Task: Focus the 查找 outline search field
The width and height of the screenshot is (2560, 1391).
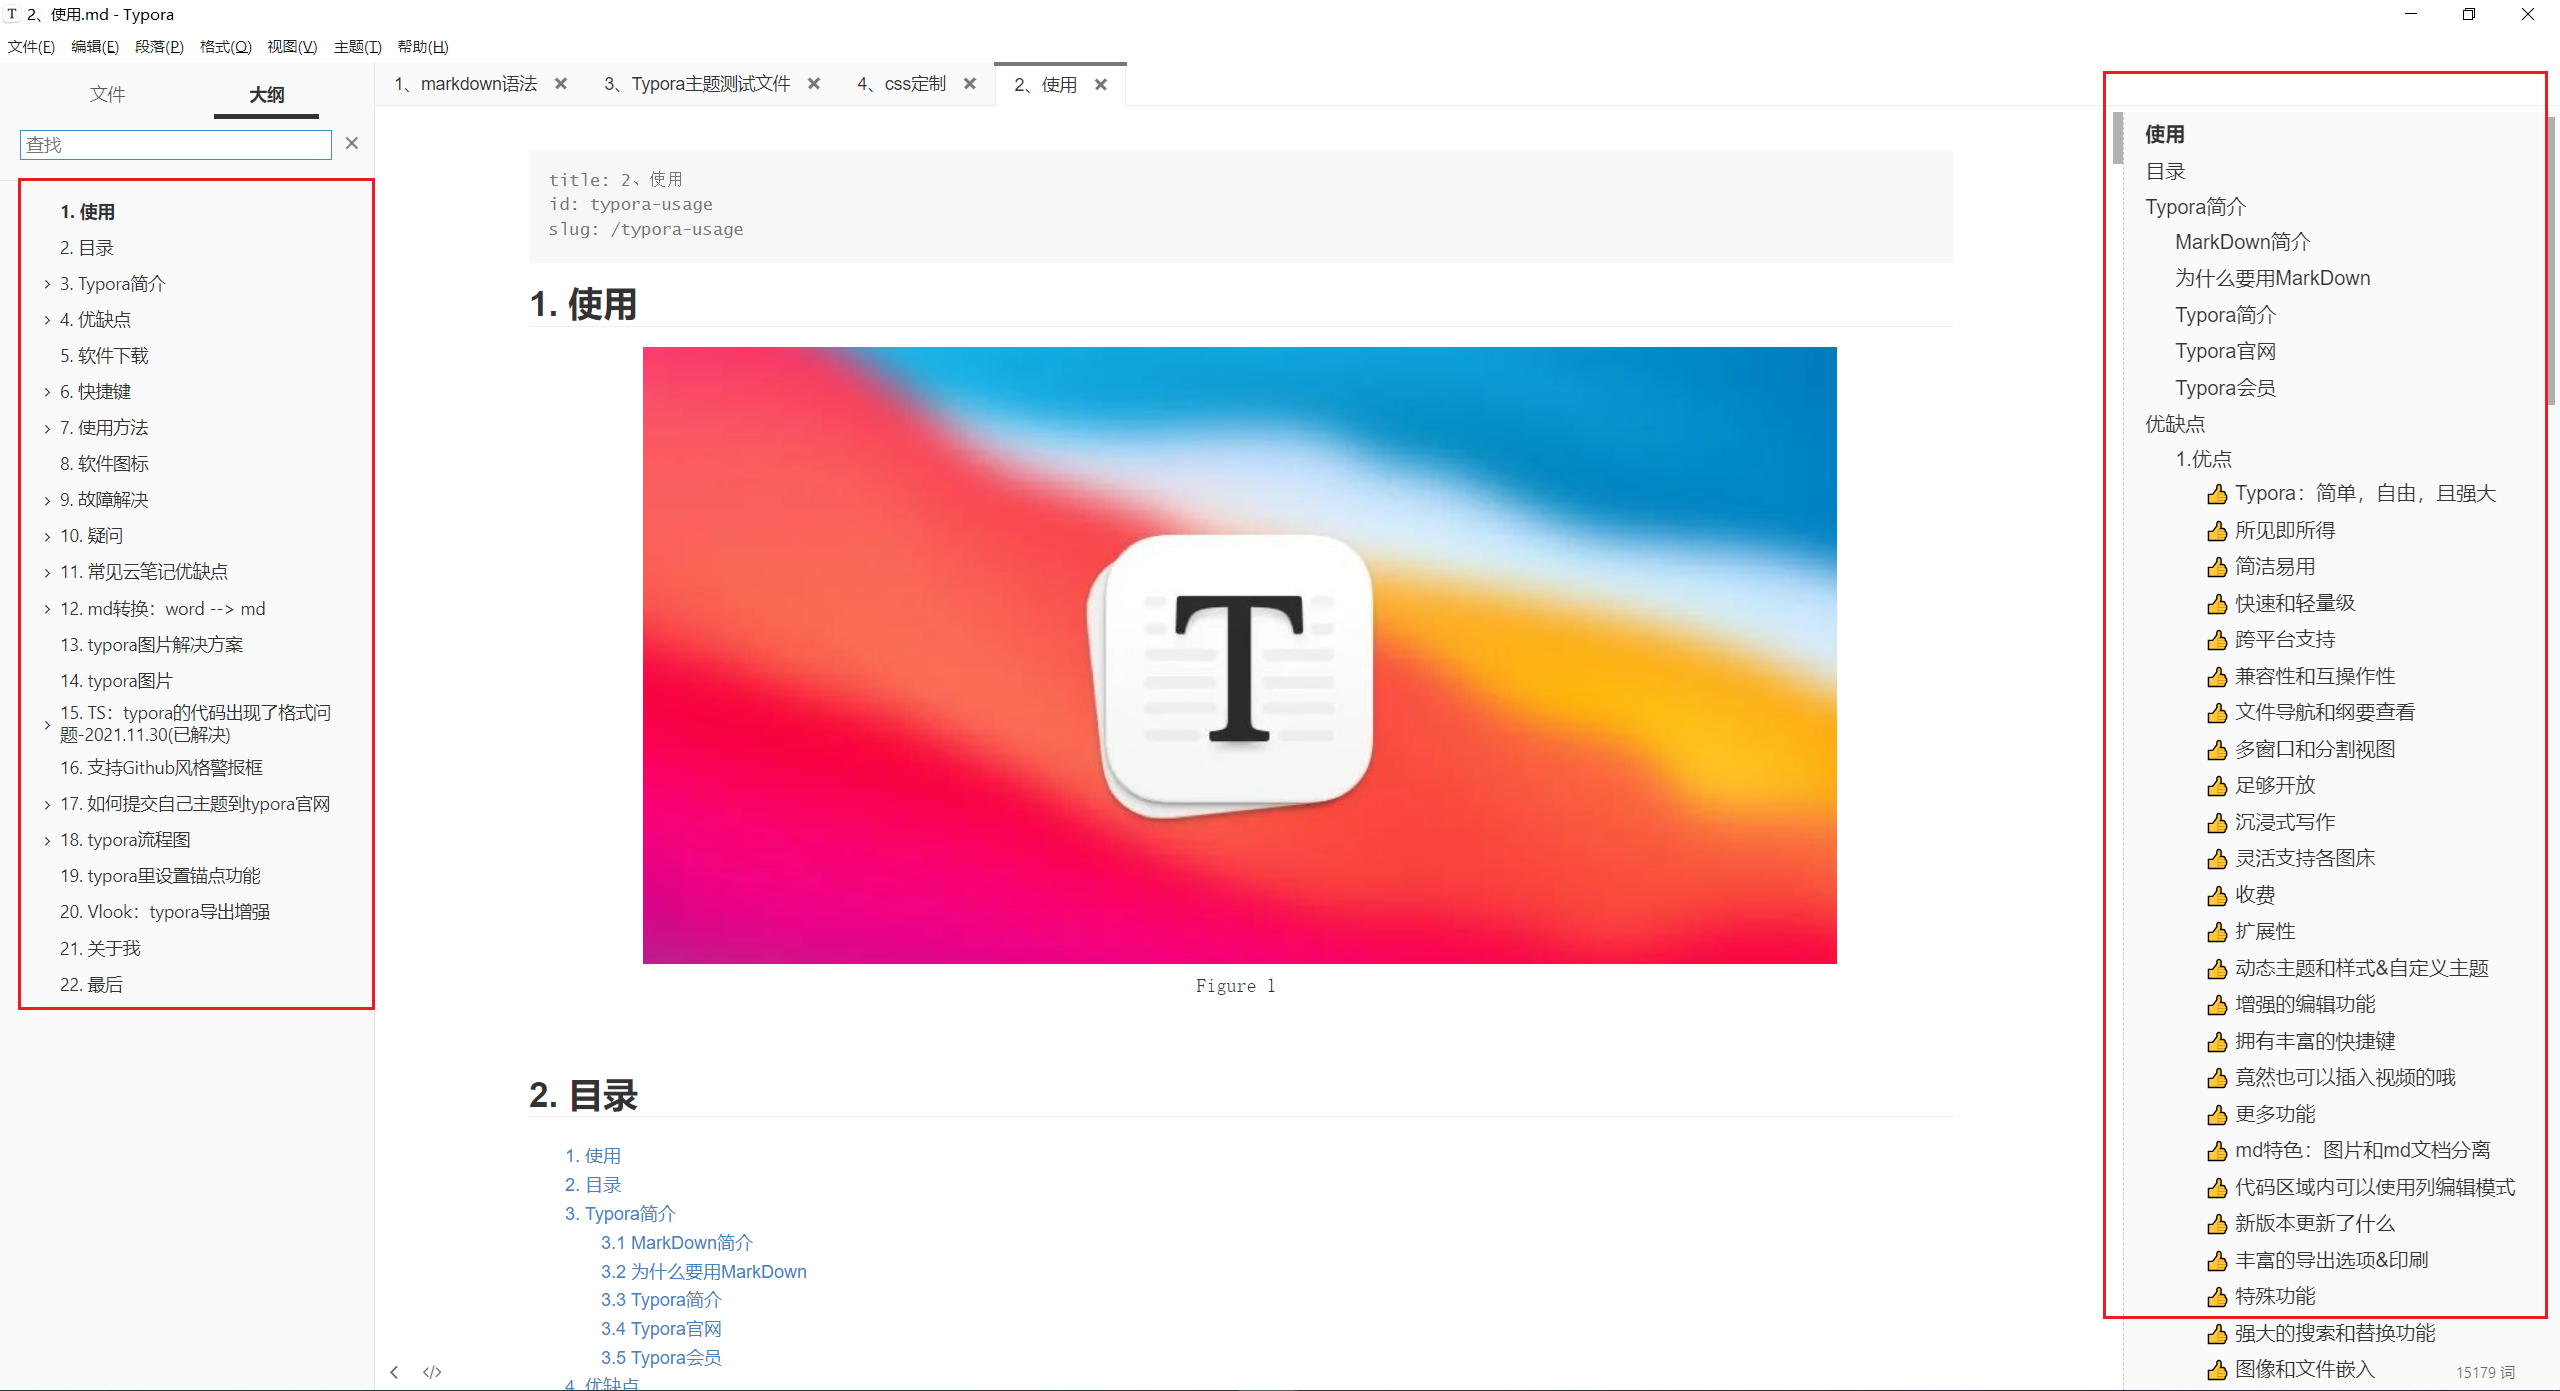Action: pos(175,145)
